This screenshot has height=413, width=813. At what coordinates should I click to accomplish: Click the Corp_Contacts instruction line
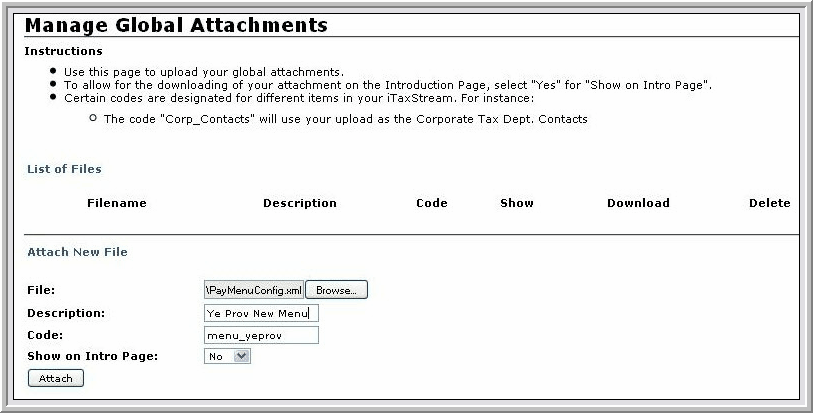(x=345, y=119)
